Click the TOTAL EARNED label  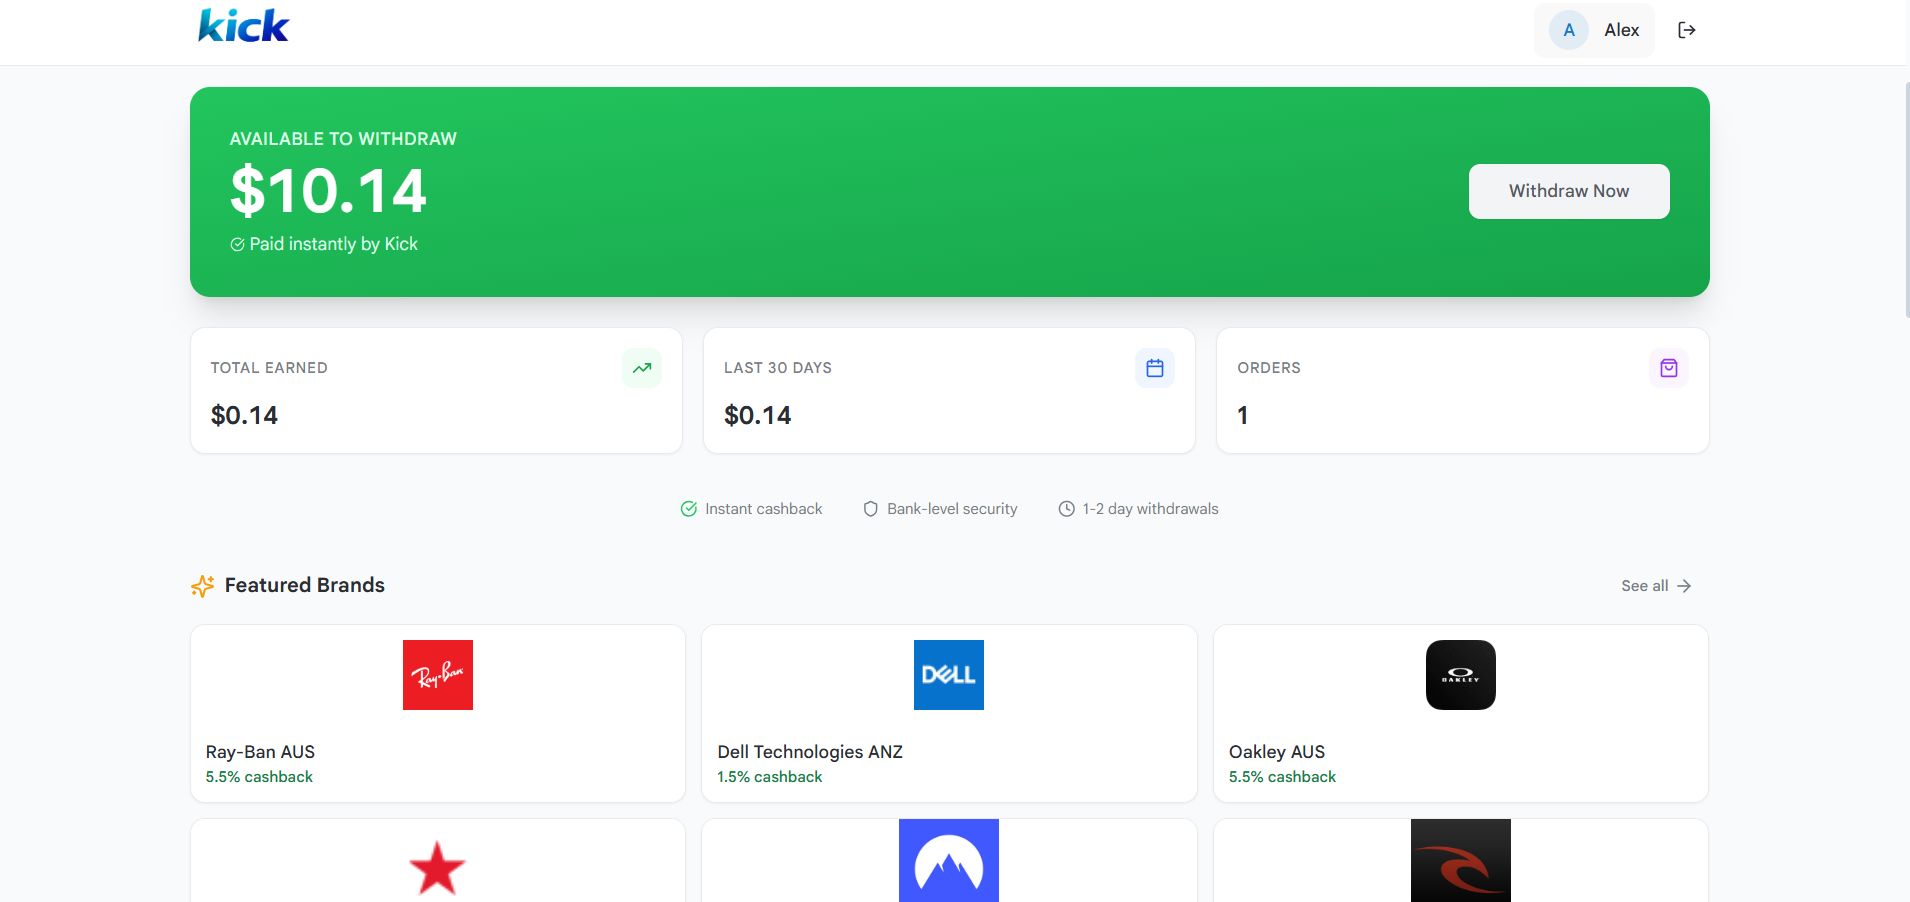tap(269, 368)
